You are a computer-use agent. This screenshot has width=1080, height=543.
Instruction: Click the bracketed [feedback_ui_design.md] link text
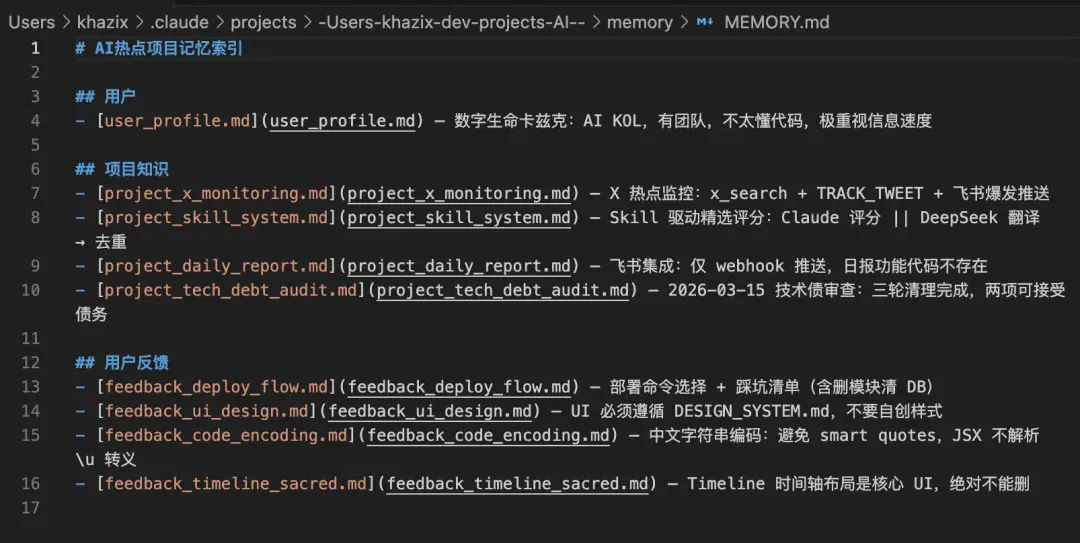(x=207, y=411)
